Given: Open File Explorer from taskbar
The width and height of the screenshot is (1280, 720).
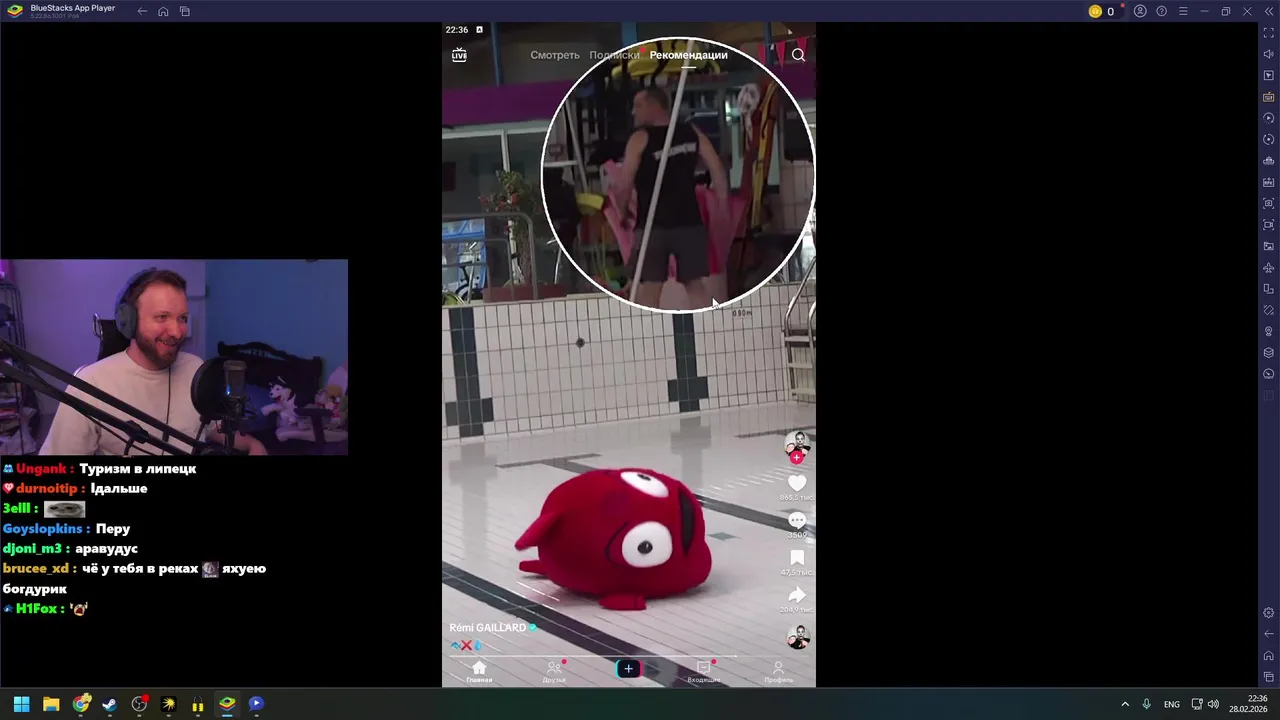Looking at the screenshot, I should (x=51, y=704).
